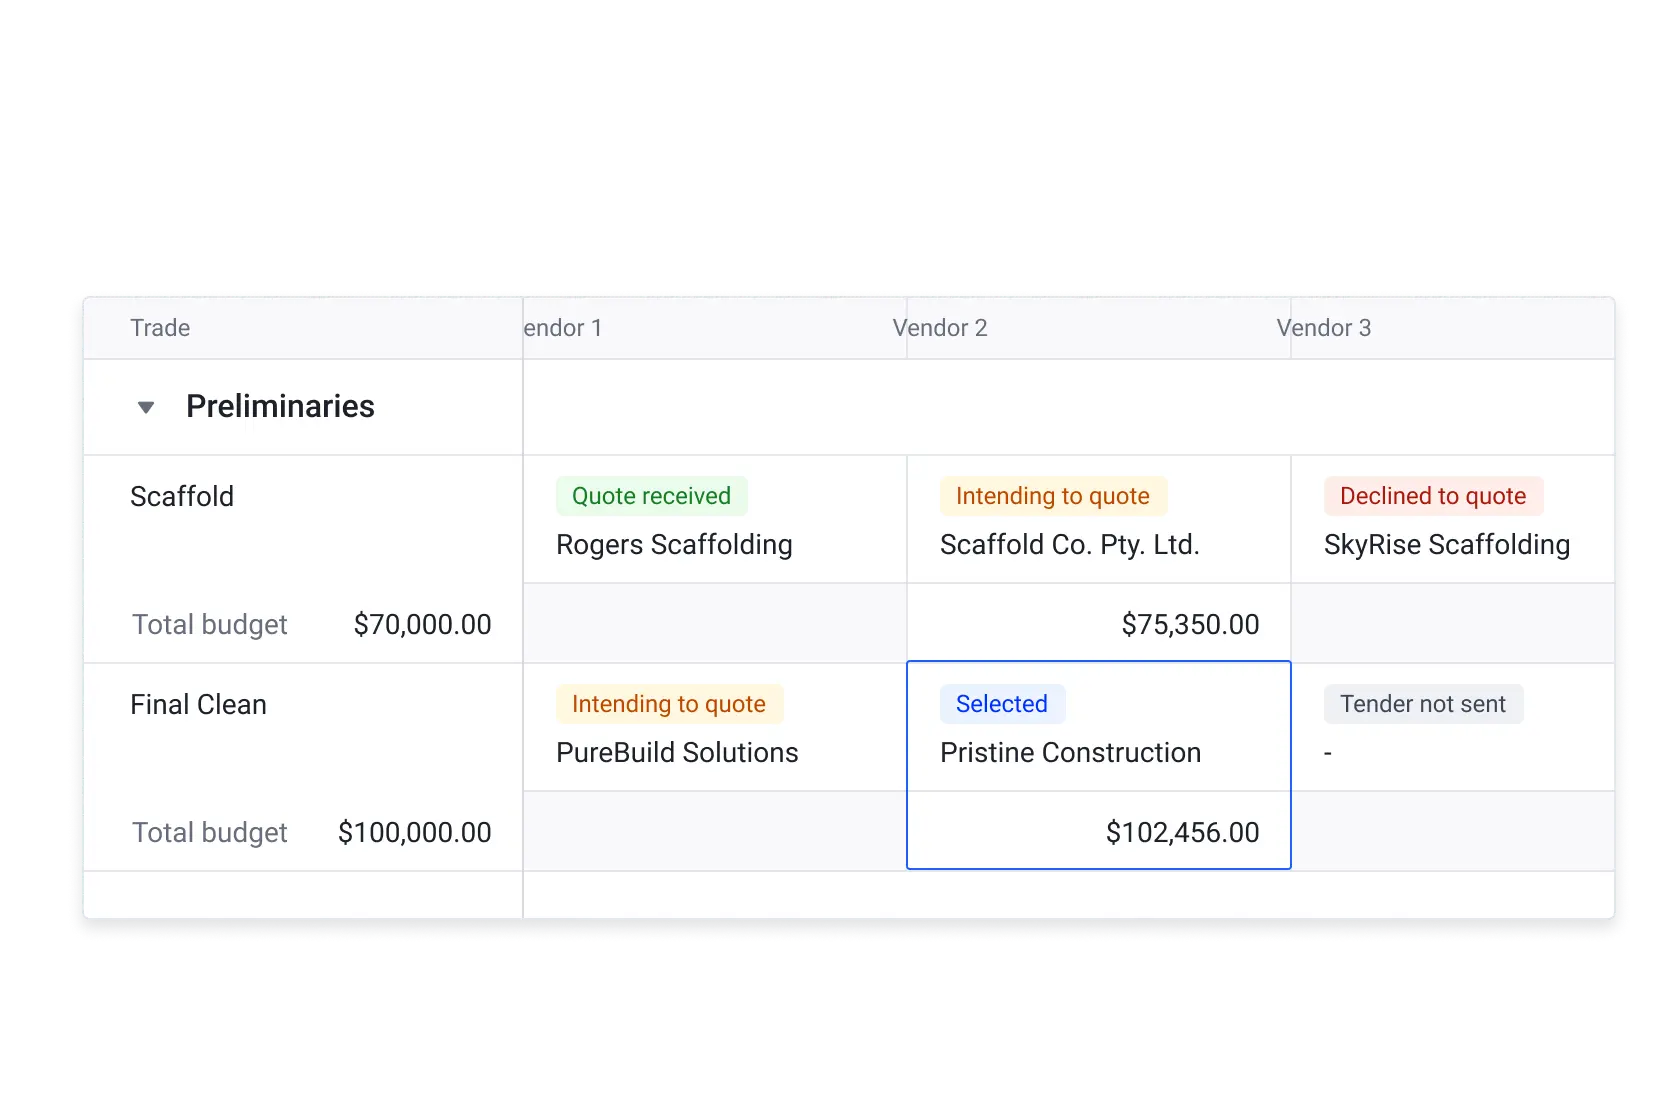Select the $102,456.00 quote amount cell
Viewport: 1680px width, 1120px height.
tap(1099, 831)
